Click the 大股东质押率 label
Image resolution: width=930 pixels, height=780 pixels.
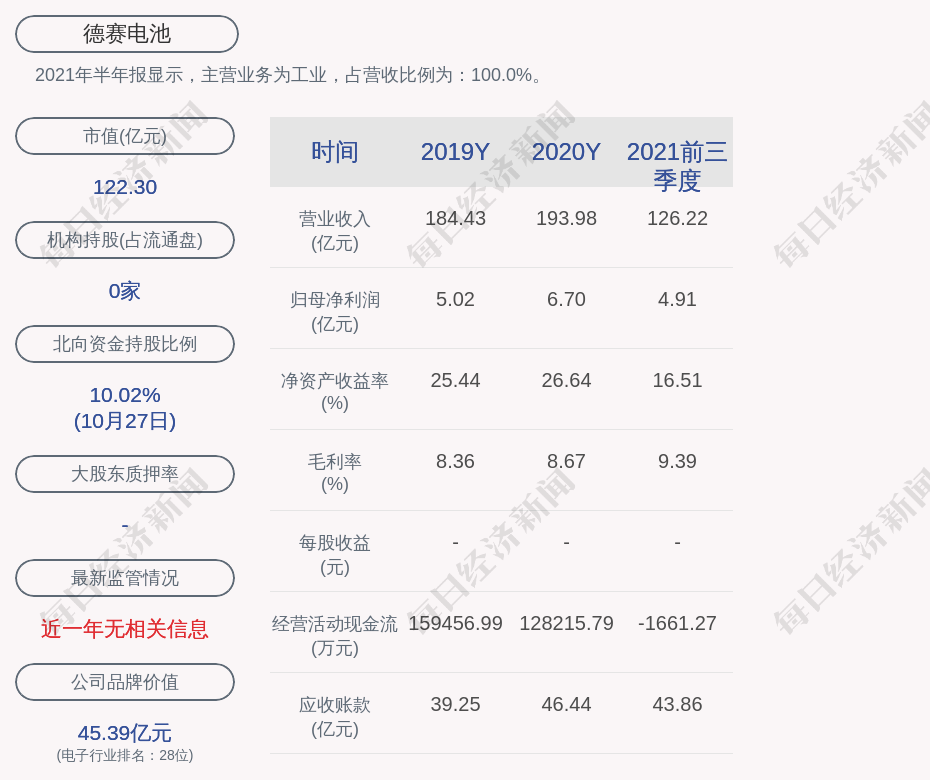pos(125,474)
